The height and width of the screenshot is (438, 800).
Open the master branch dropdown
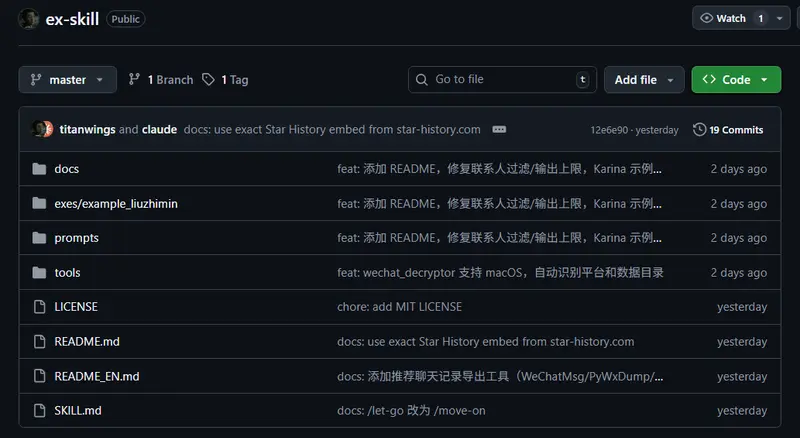pos(67,80)
